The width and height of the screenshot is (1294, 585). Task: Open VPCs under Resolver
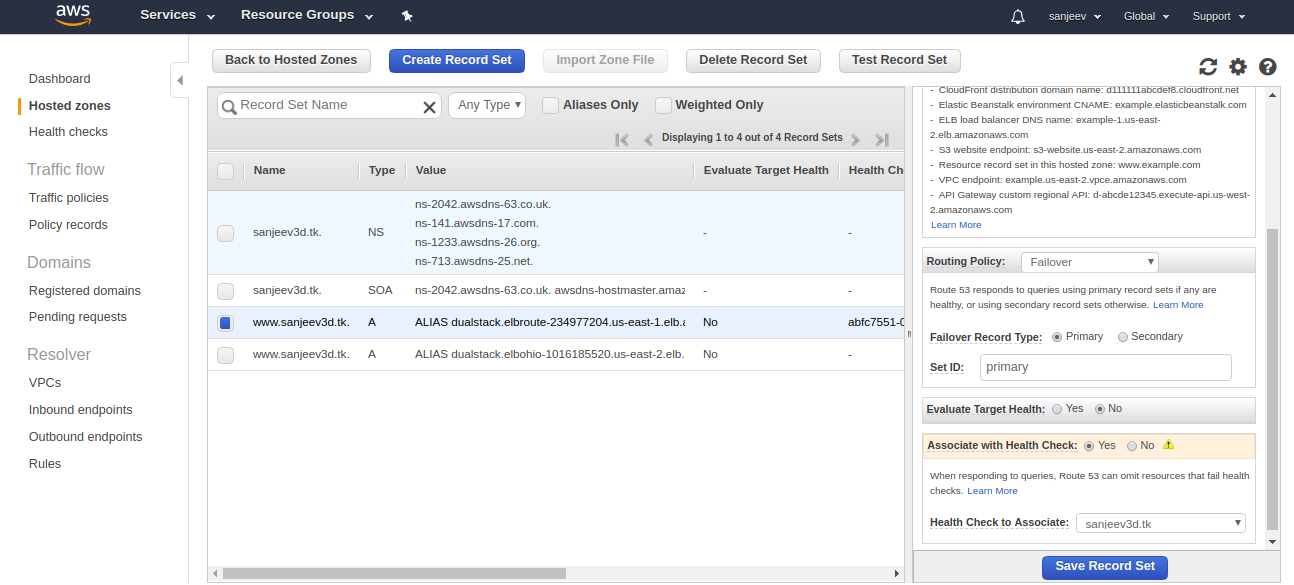tap(45, 383)
